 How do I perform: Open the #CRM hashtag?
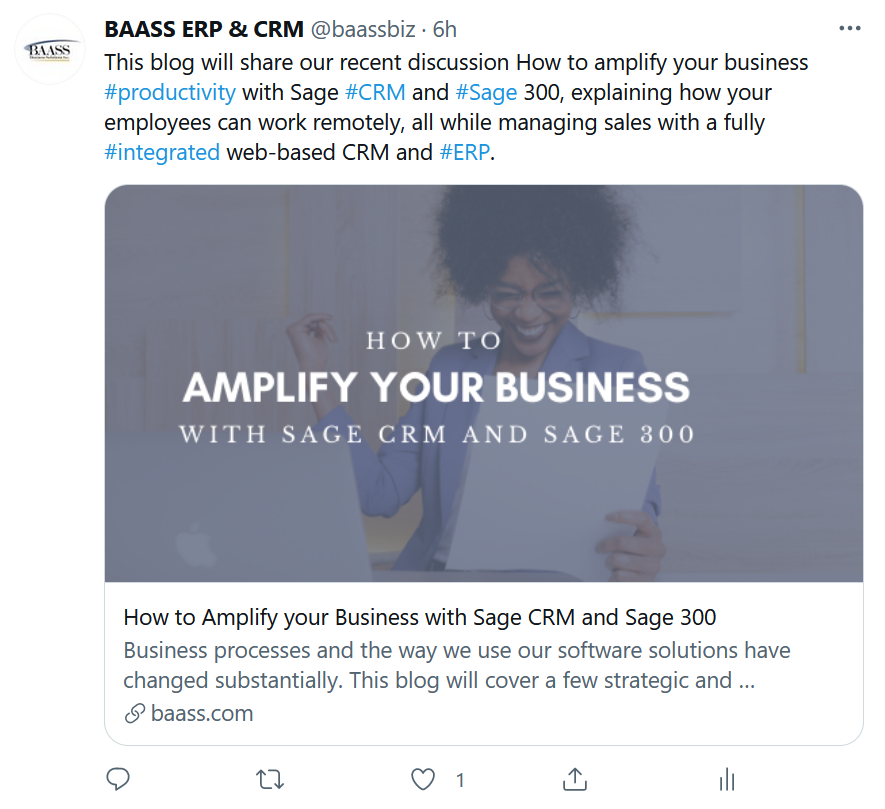(x=375, y=93)
